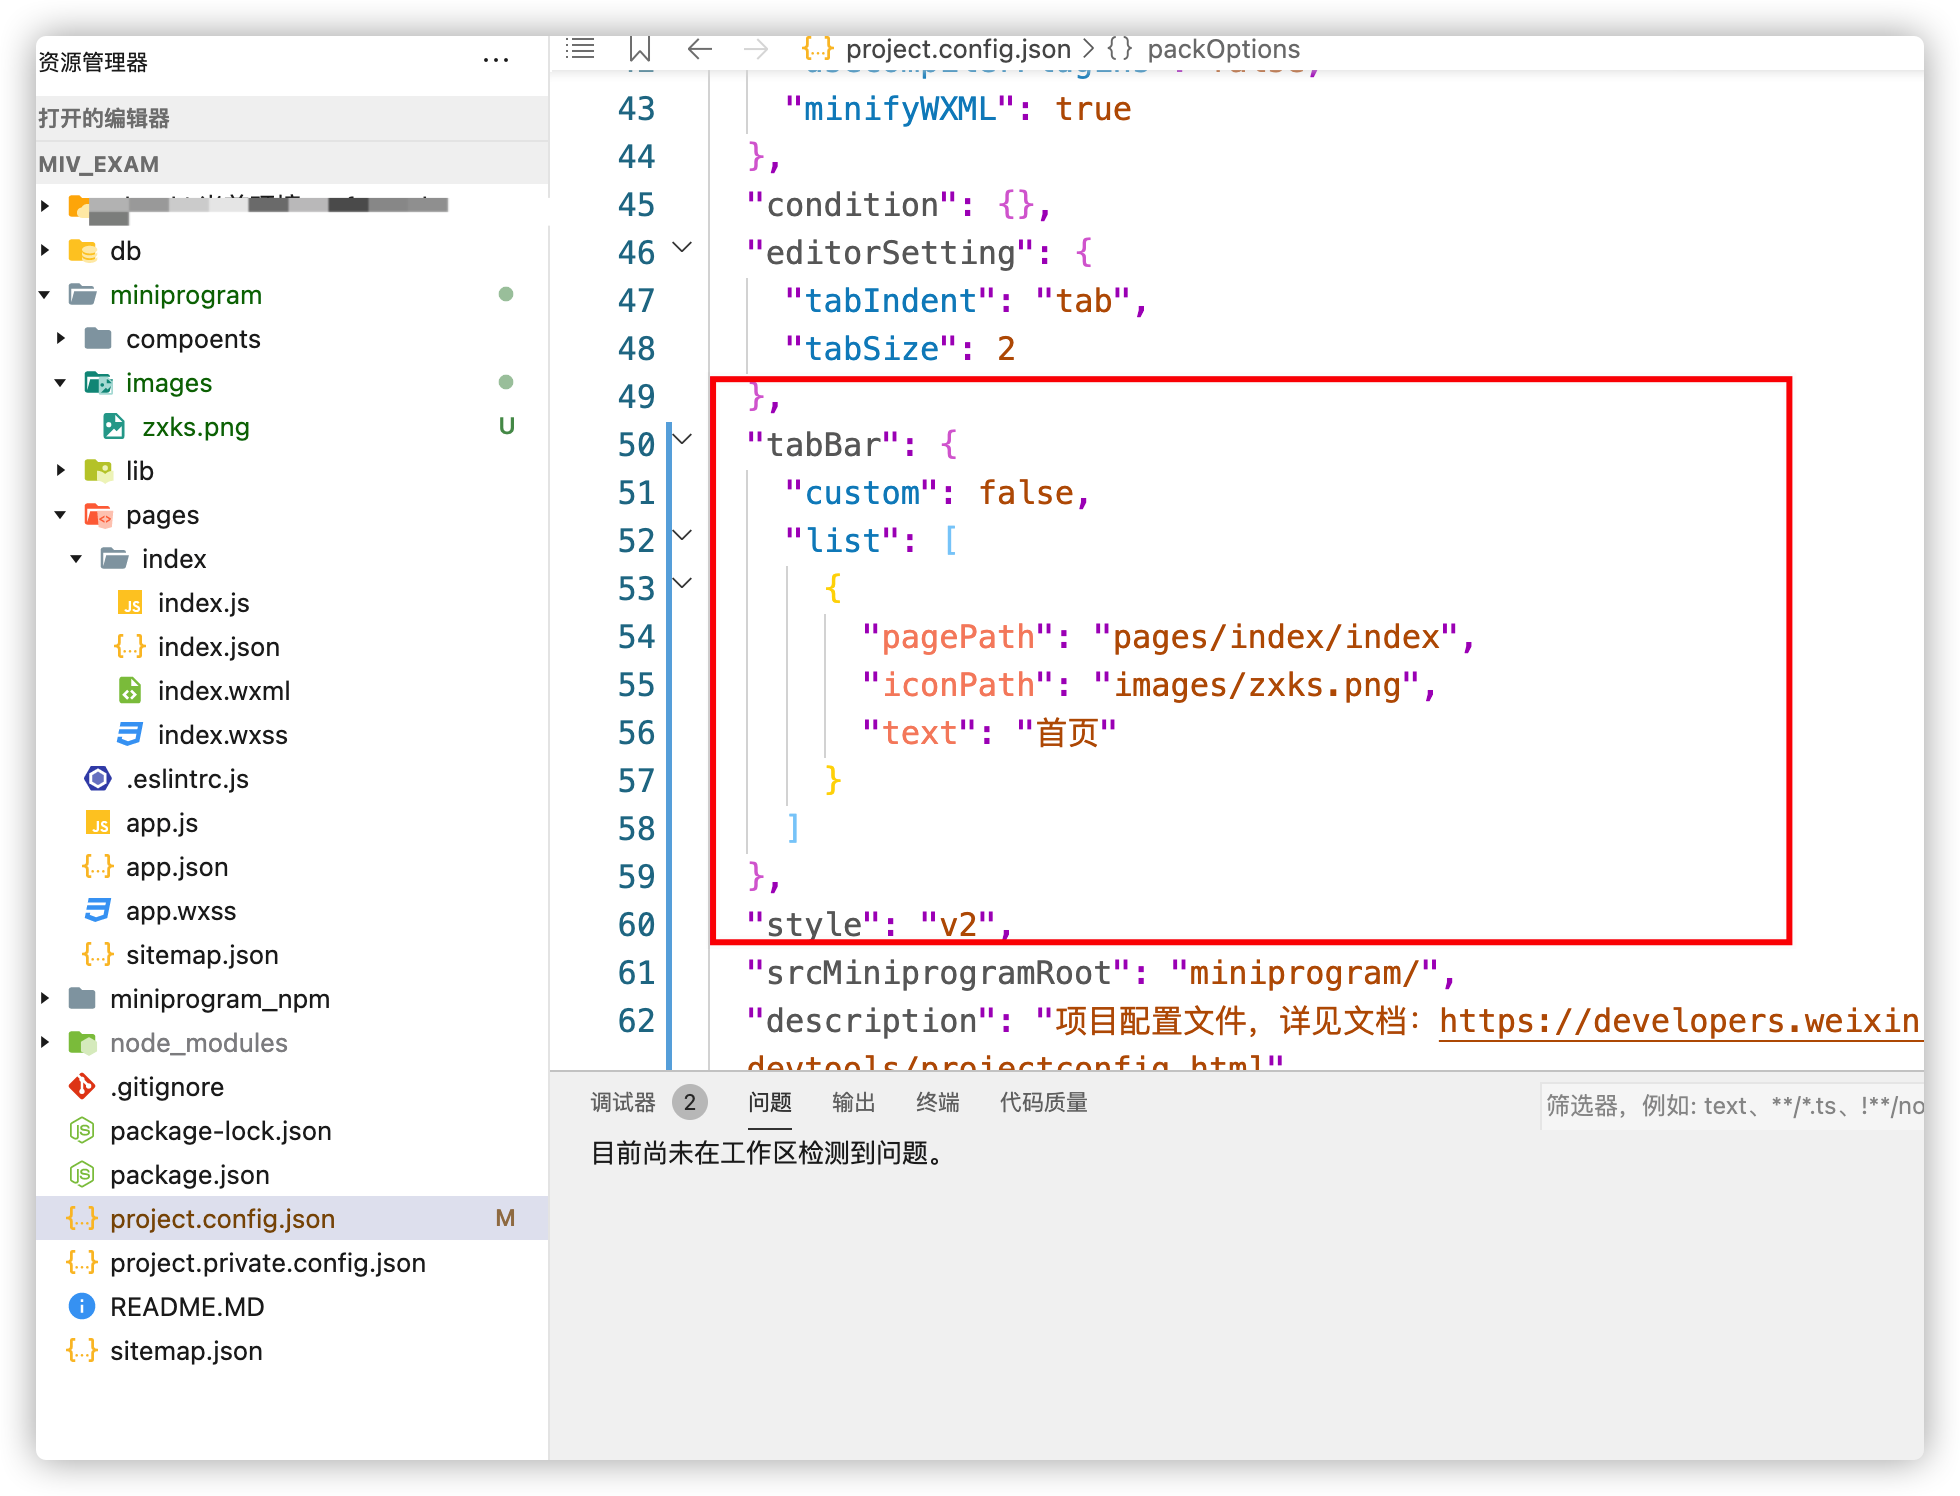Navigate back with the left arrow

700,48
